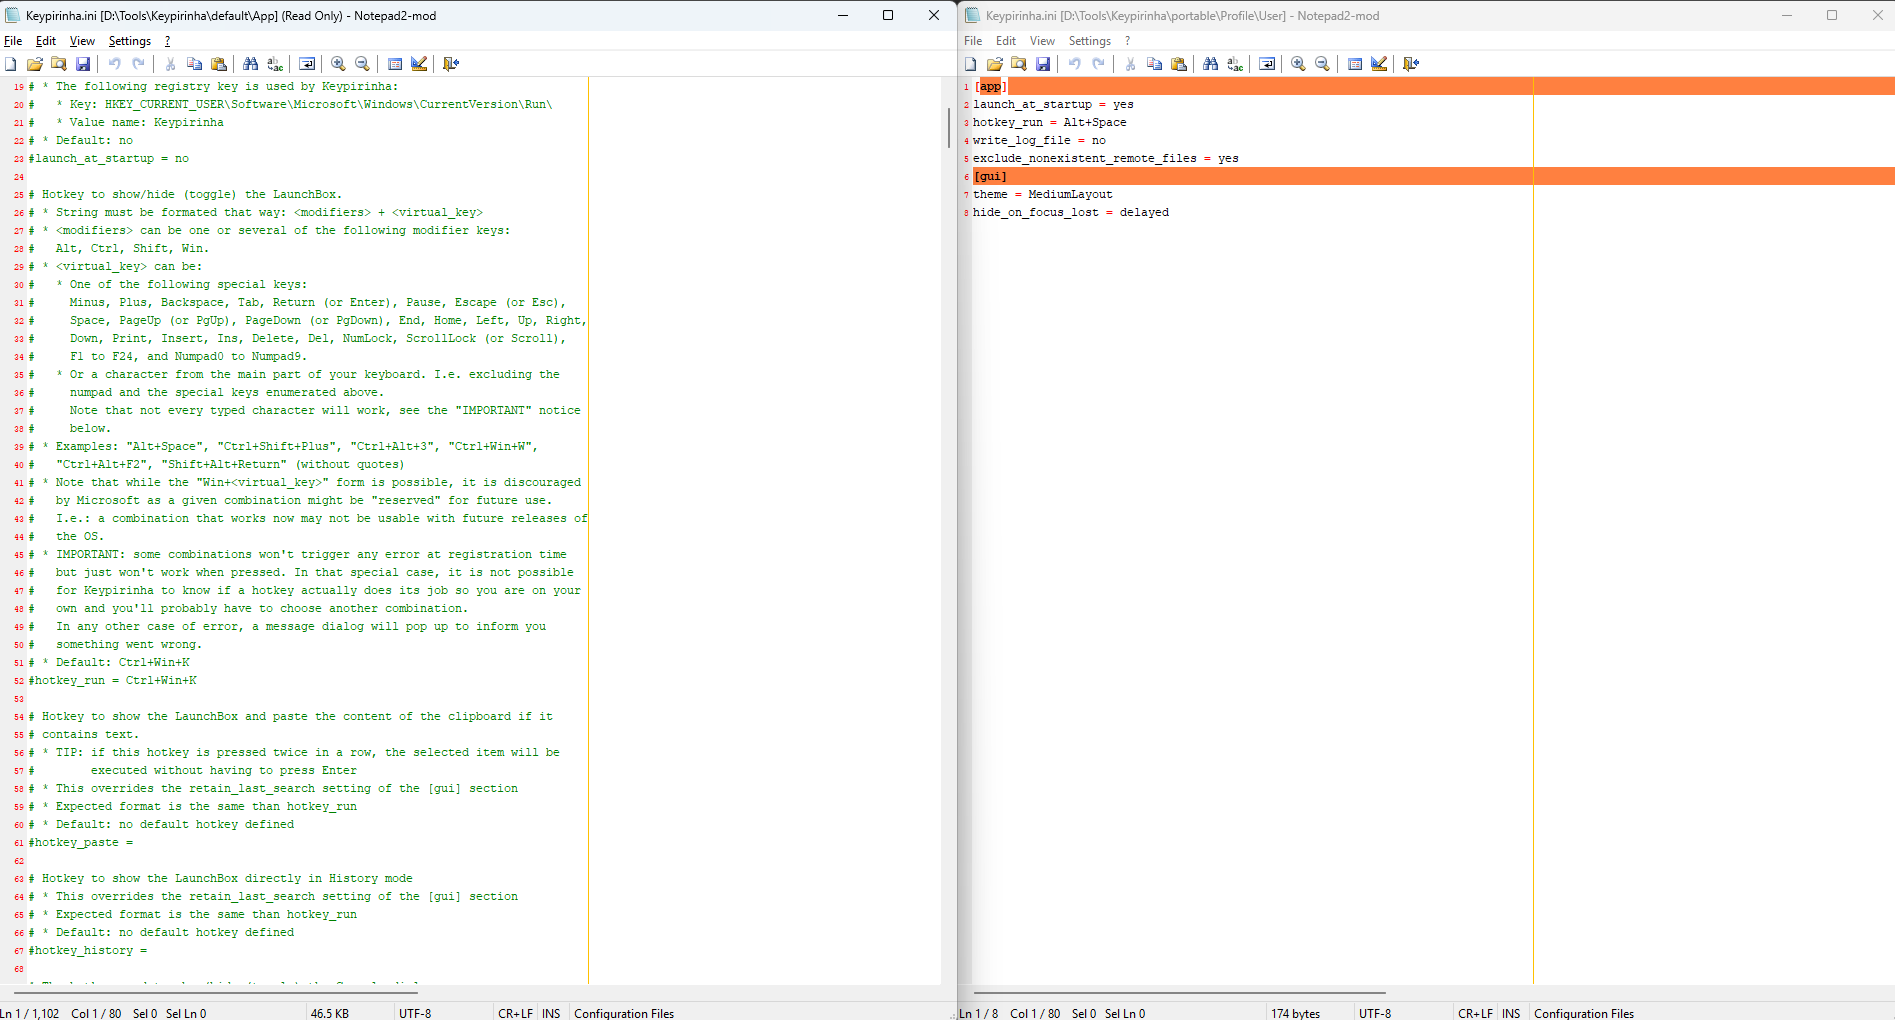Click Configuration Files scheme in right status bar
1895x1020 pixels.
coord(1584,1013)
